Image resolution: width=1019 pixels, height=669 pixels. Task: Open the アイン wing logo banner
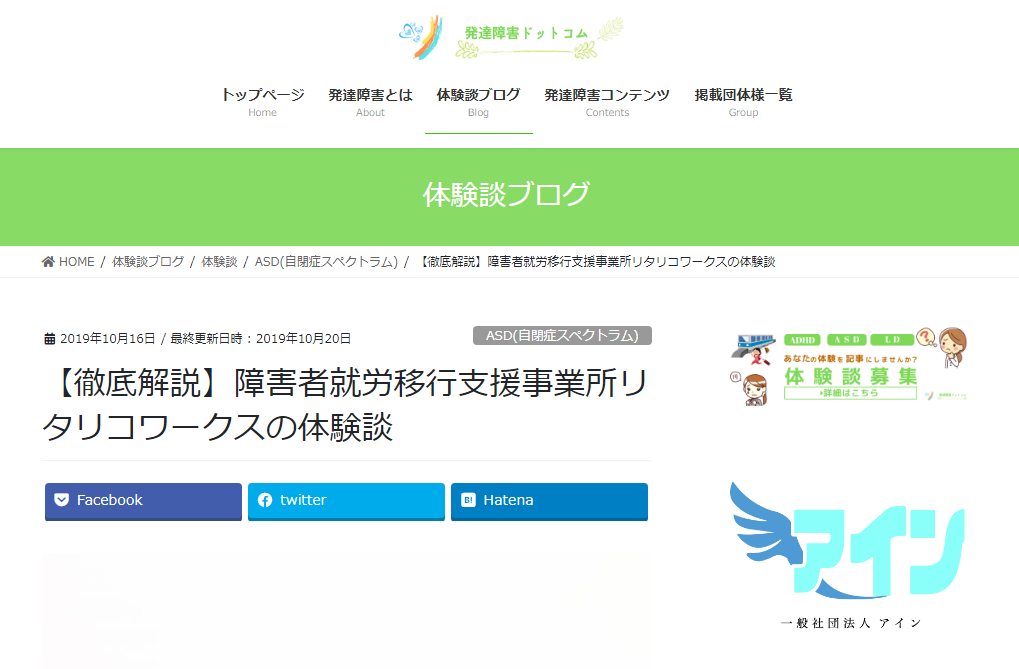click(850, 554)
